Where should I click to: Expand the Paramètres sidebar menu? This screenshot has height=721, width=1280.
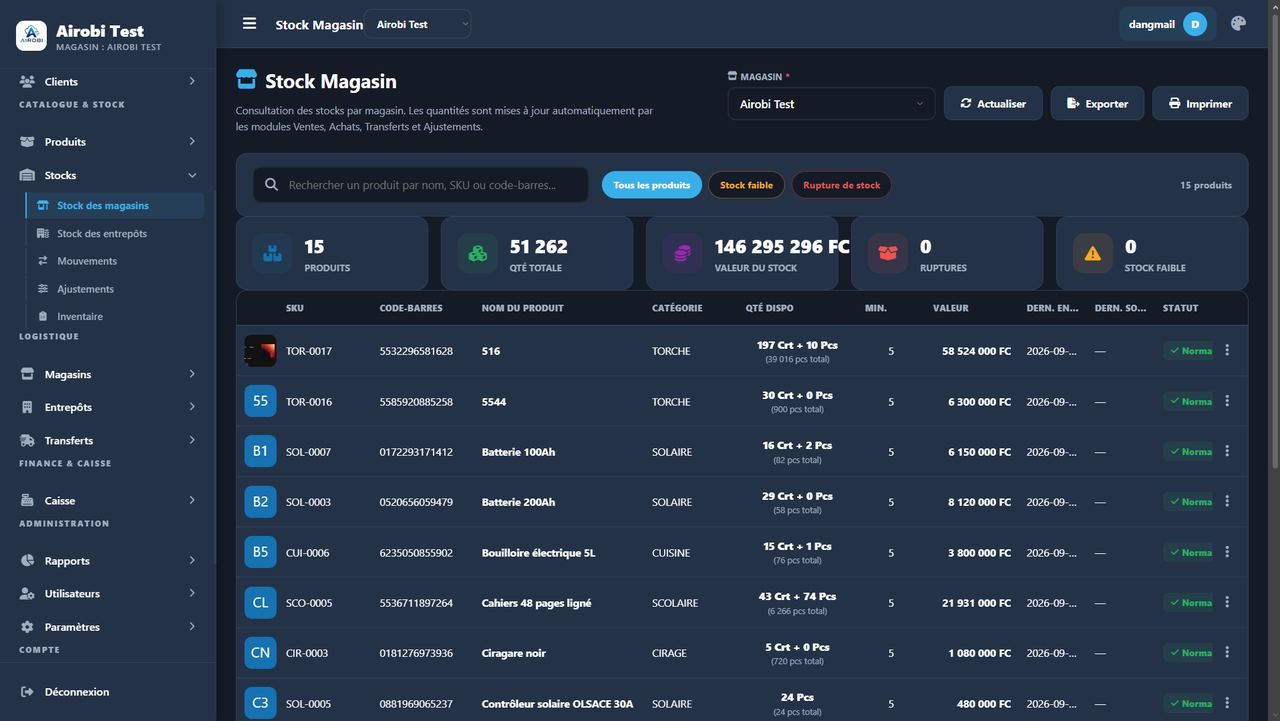click(x=108, y=627)
